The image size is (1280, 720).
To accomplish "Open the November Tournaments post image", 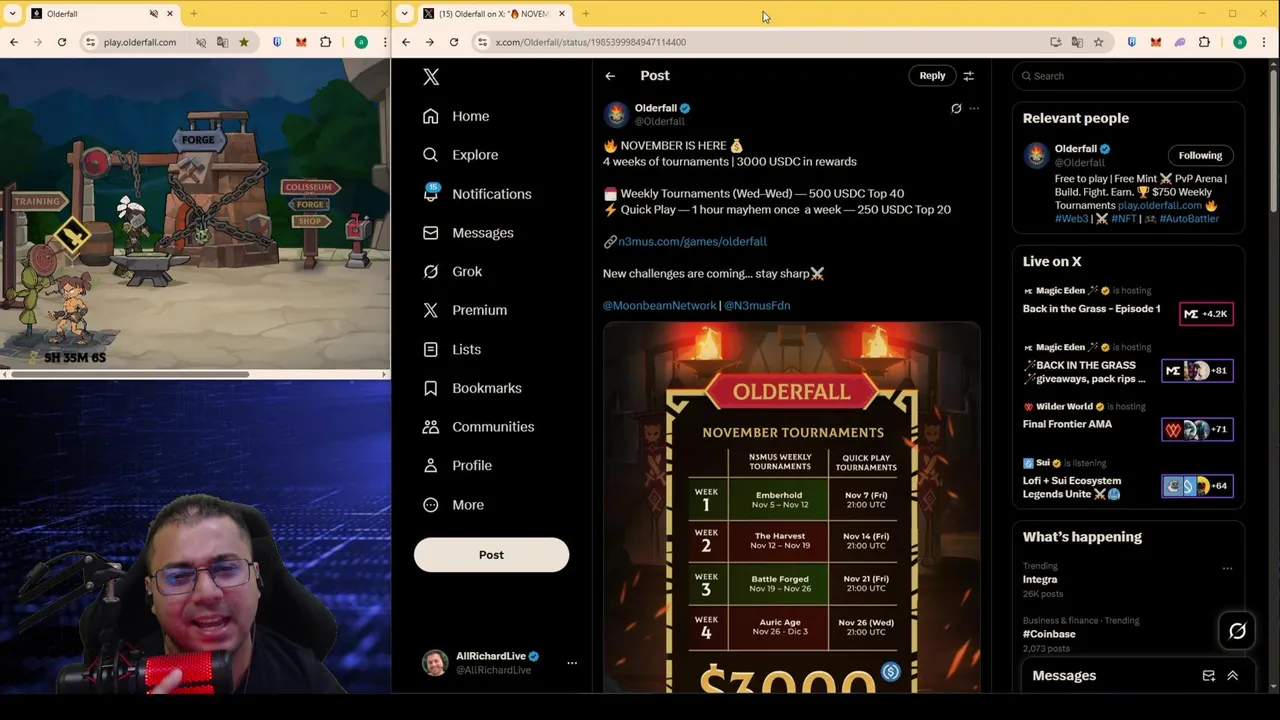I will coord(791,507).
